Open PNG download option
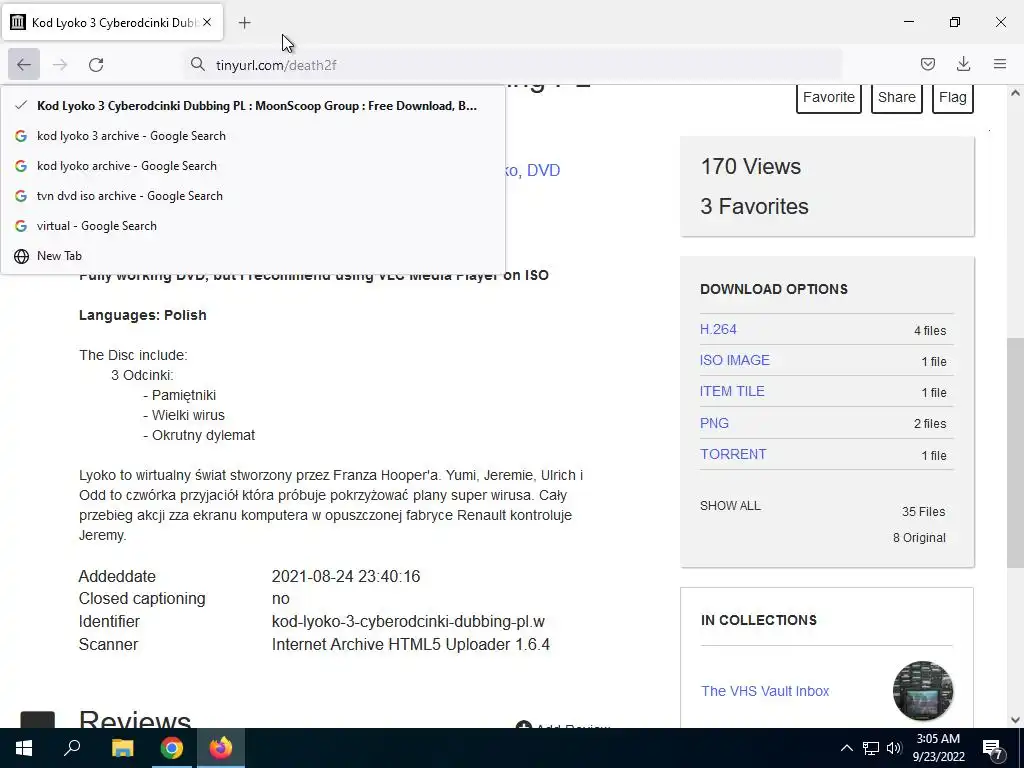 714,423
